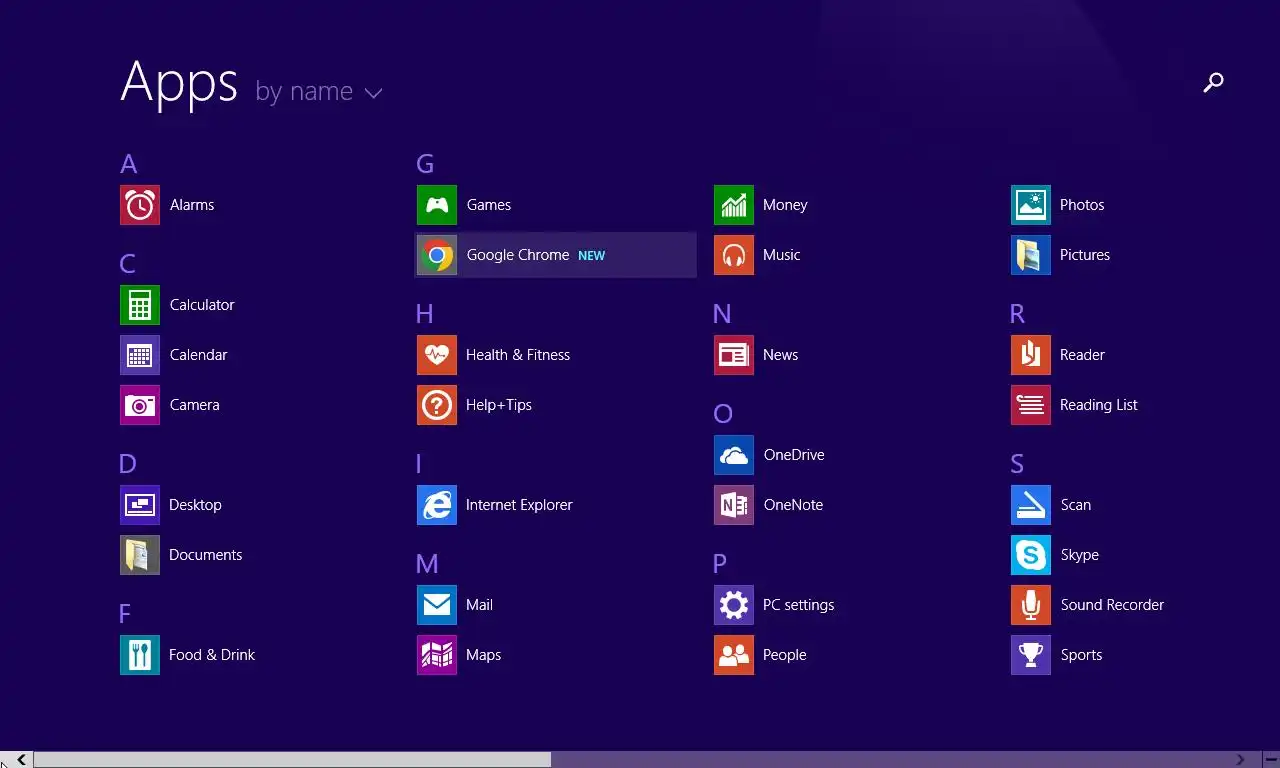Open the Documents folder icon
1280x768 pixels.
140,555
